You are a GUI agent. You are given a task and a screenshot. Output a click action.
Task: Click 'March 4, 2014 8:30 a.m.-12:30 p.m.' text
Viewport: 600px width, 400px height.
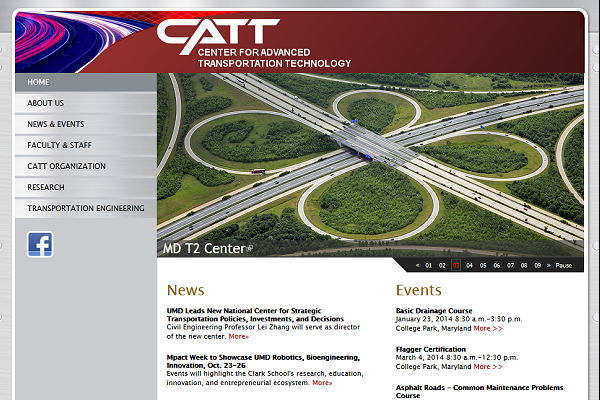point(457,358)
